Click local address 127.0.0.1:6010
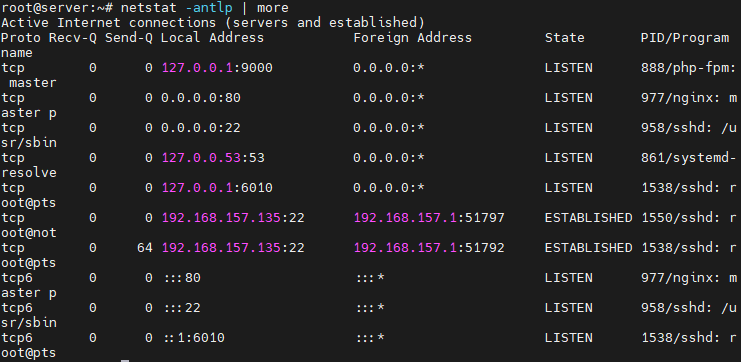 point(217,188)
